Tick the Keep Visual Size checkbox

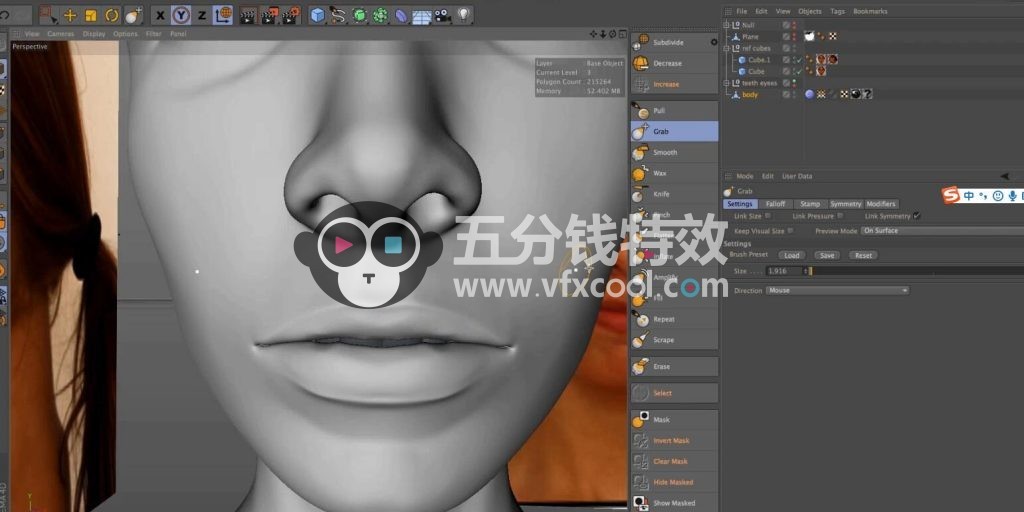pos(792,231)
